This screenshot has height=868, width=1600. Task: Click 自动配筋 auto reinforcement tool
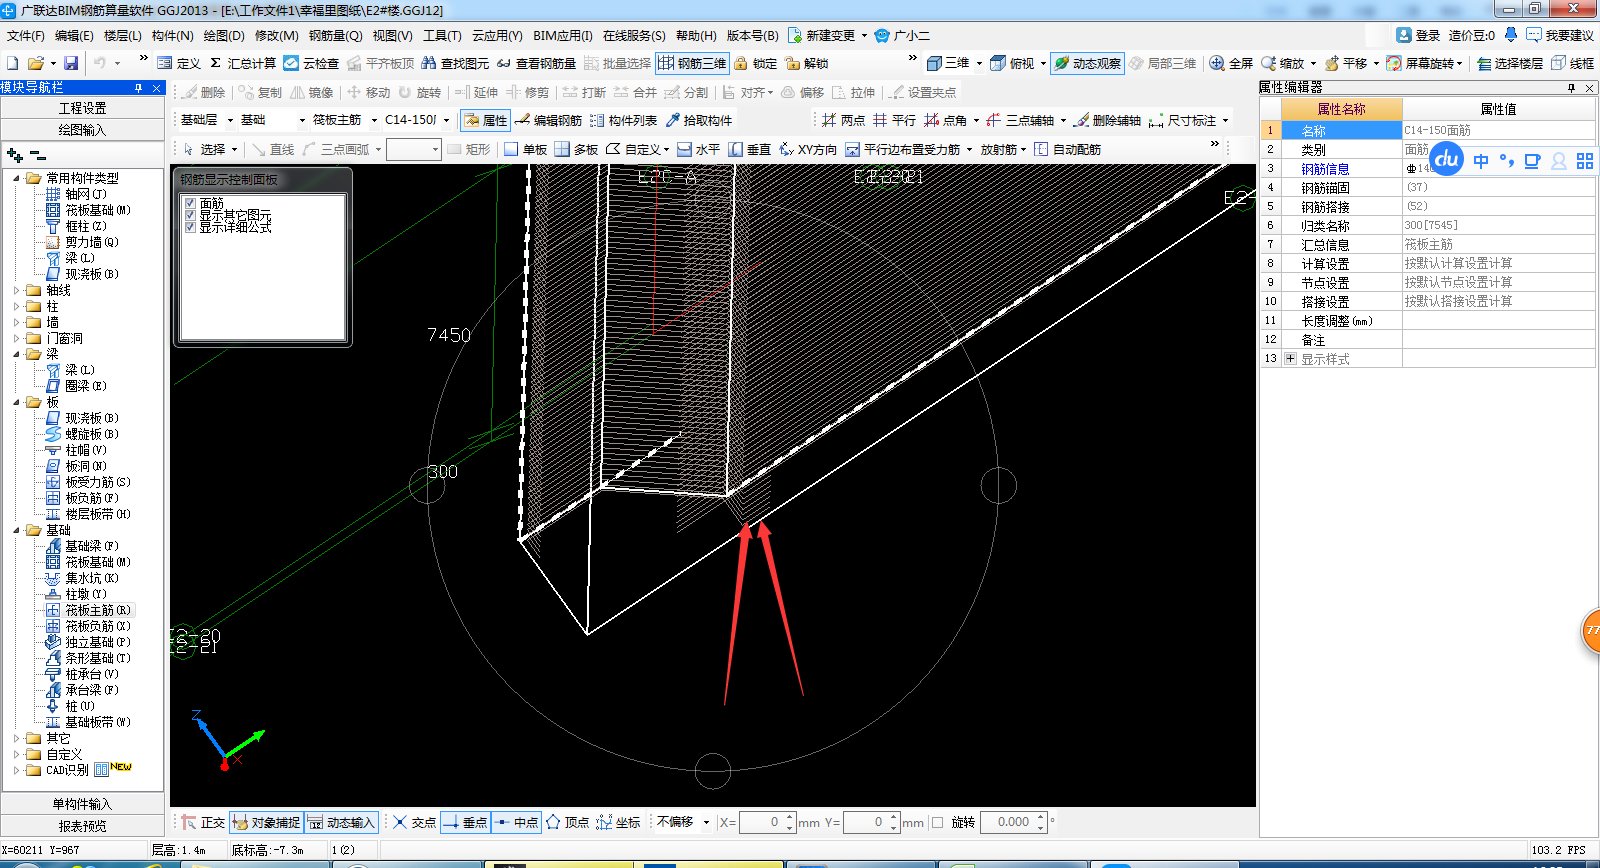click(x=1067, y=149)
